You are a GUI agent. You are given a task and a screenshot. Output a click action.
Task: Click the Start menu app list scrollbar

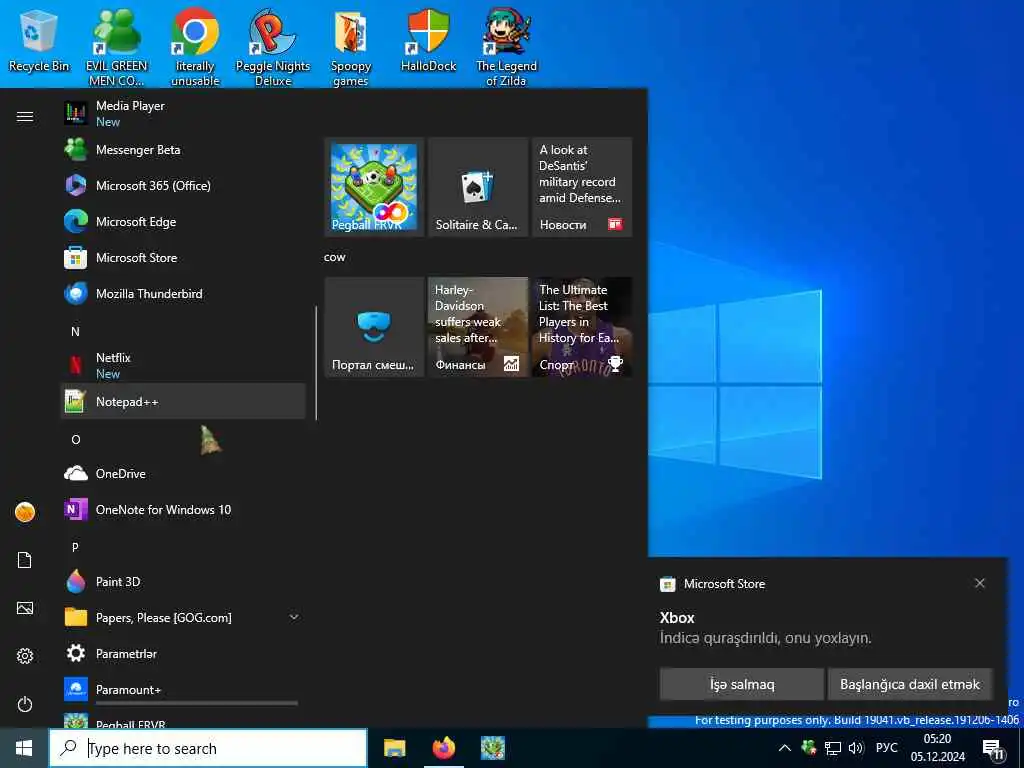point(316,363)
